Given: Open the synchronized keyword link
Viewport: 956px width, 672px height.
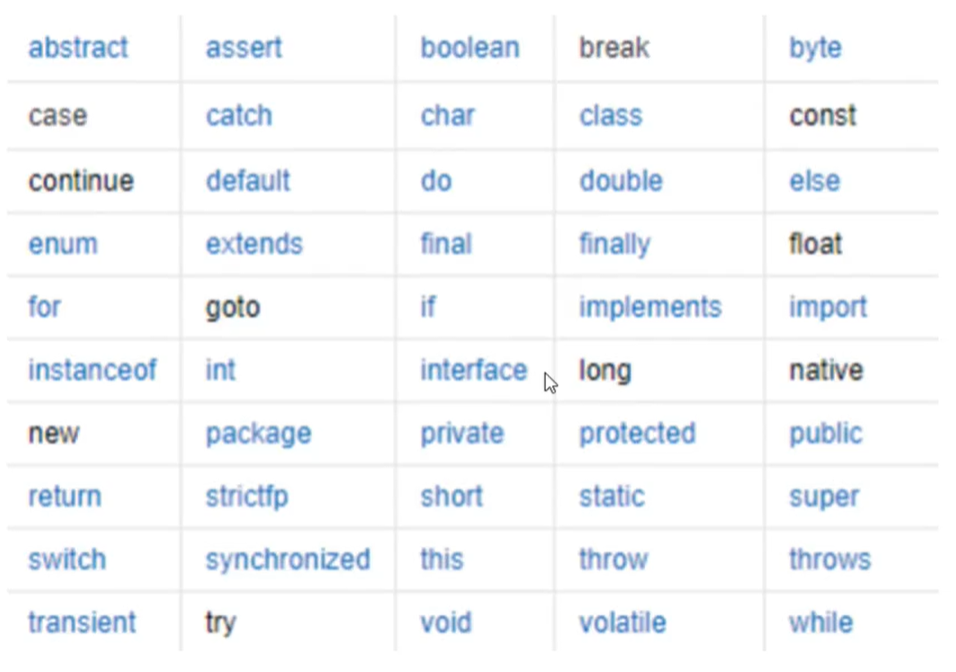Looking at the screenshot, I should pos(288,560).
